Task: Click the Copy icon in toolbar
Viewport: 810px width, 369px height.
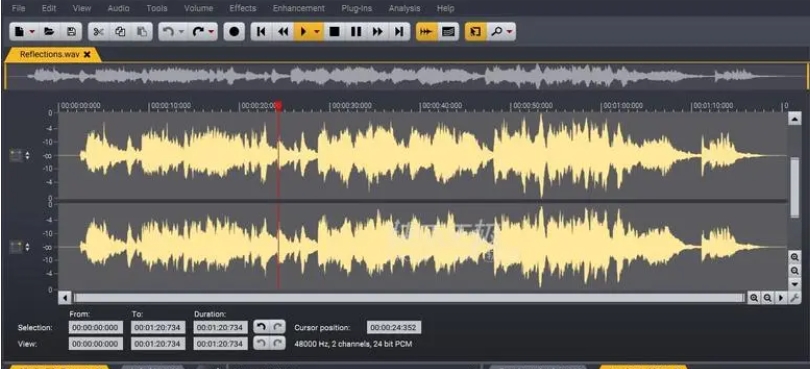Action: click(x=120, y=32)
